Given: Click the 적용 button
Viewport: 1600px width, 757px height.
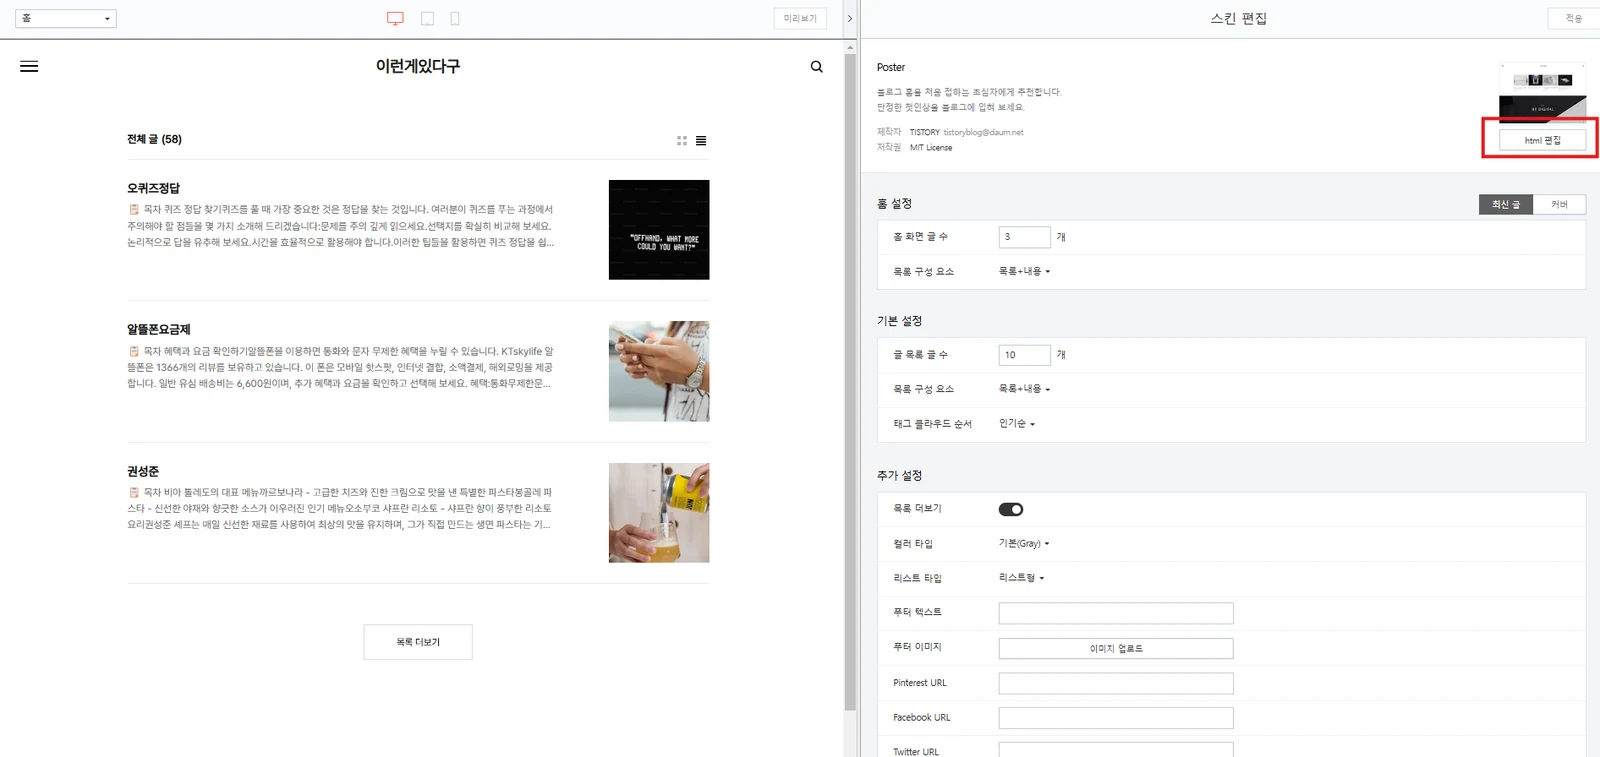Looking at the screenshot, I should (x=1573, y=18).
